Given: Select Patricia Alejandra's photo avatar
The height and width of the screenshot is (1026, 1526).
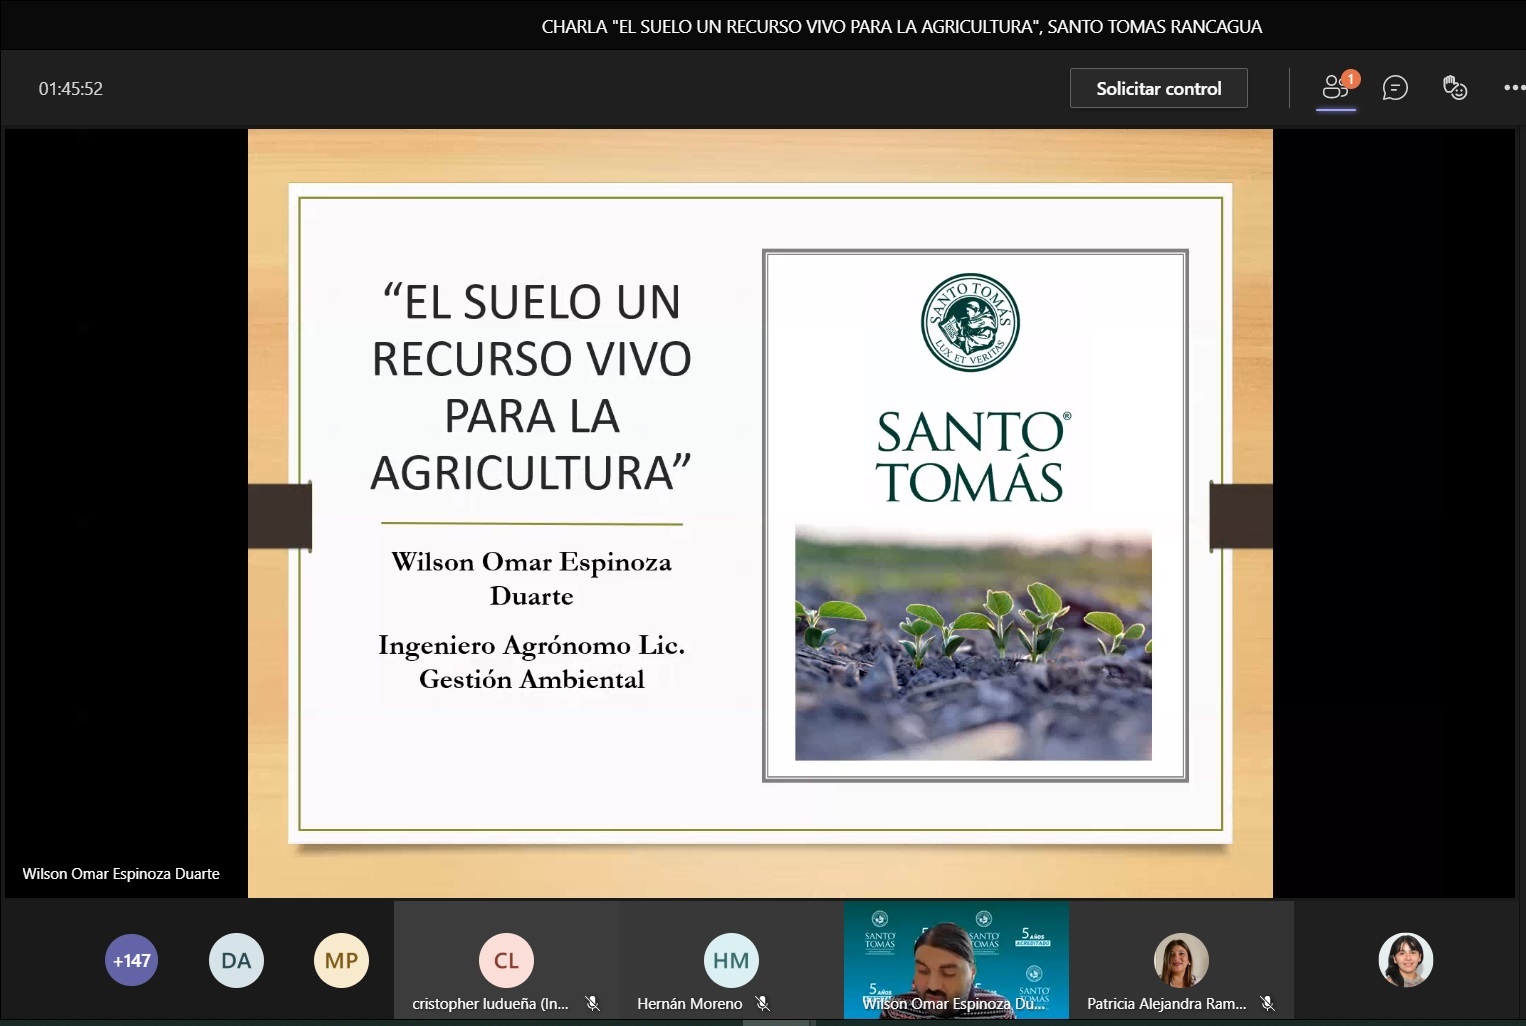Looking at the screenshot, I should [1181, 960].
